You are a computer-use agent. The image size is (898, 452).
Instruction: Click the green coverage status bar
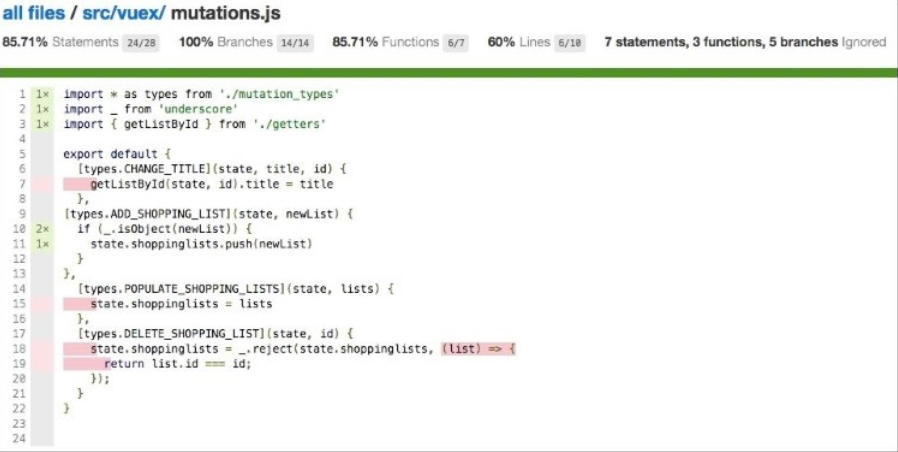(x=449, y=72)
